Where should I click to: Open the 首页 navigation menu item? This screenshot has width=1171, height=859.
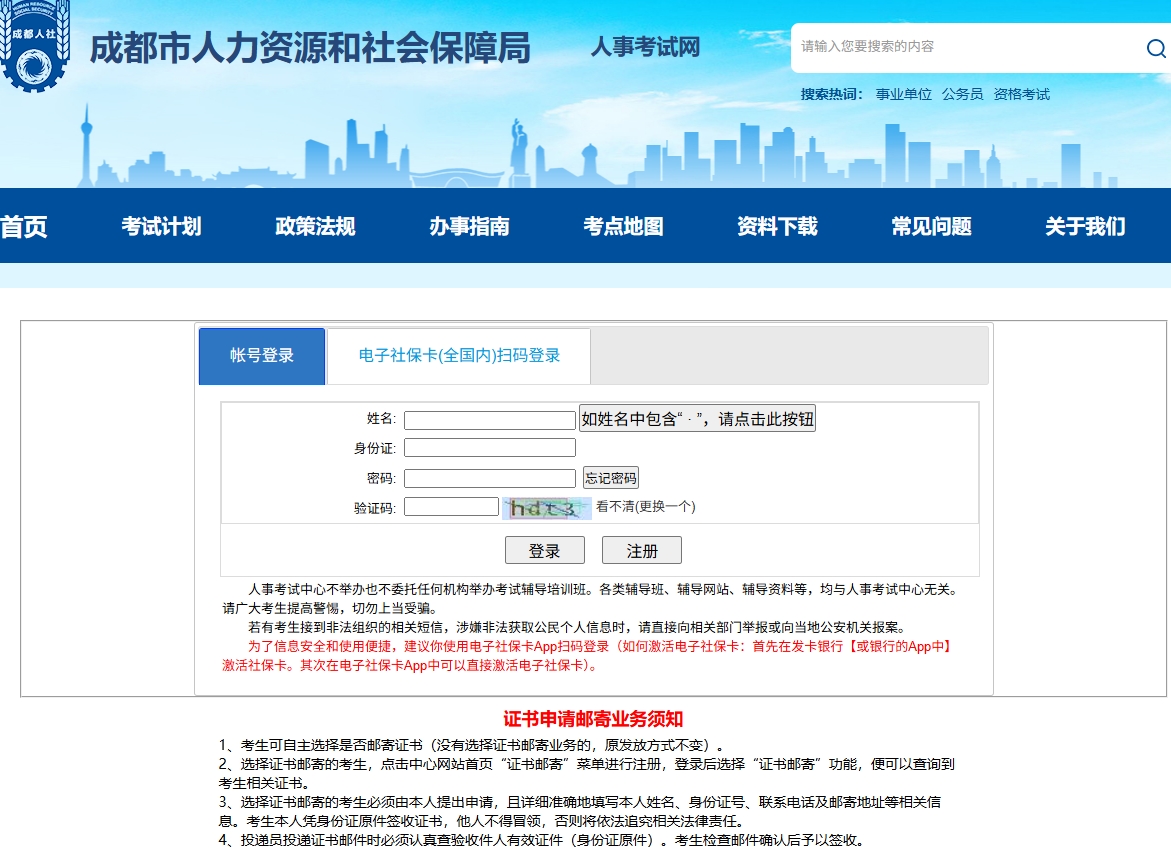[x=24, y=226]
